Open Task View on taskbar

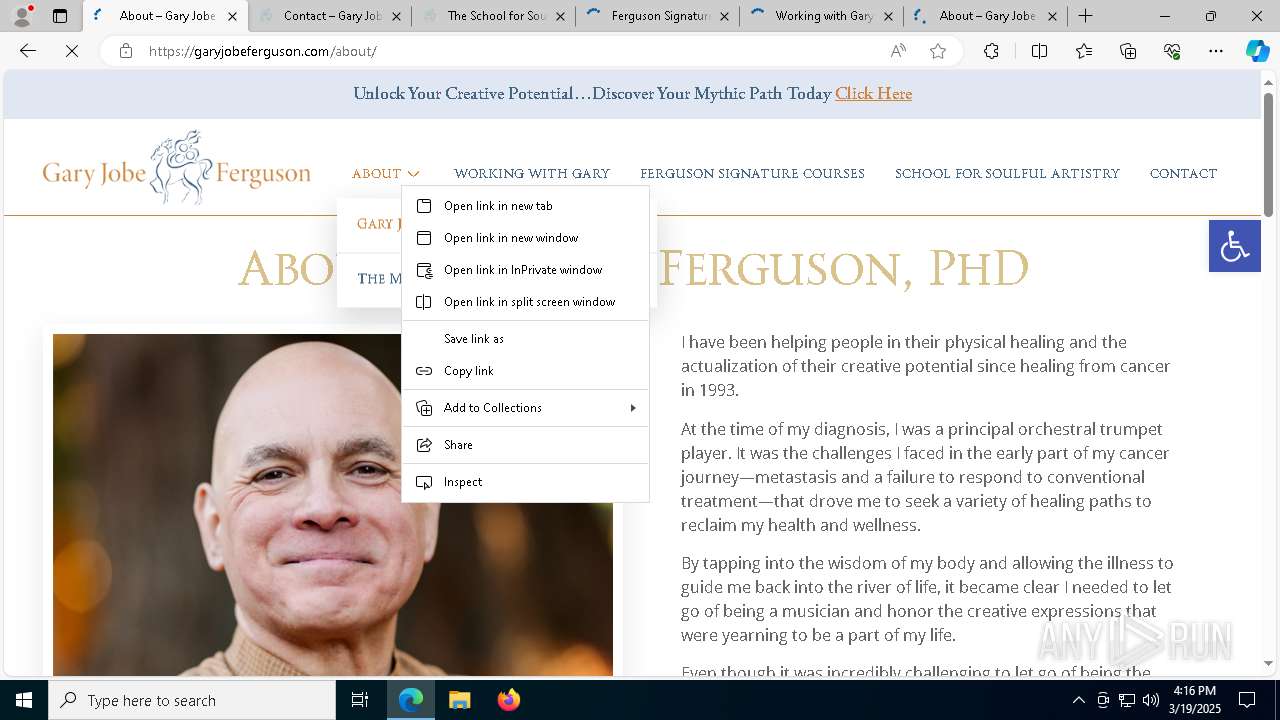pyautogui.click(x=360, y=700)
